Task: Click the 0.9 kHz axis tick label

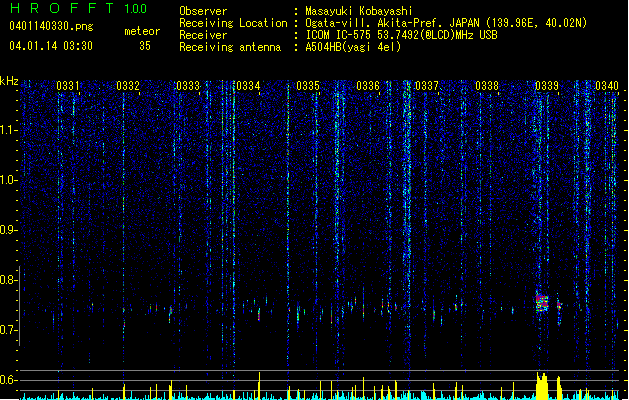Action: (9, 230)
